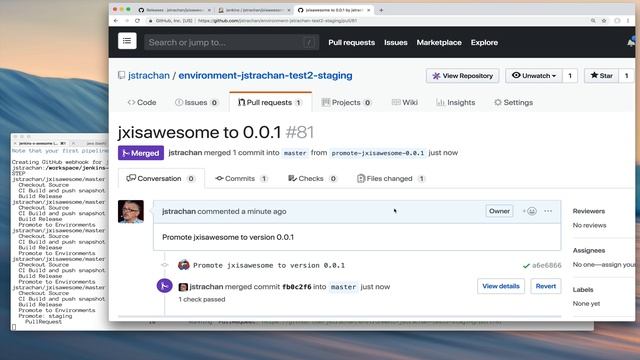
Task: Open jstrachan owner profile link
Action: pyautogui.click(x=149, y=76)
